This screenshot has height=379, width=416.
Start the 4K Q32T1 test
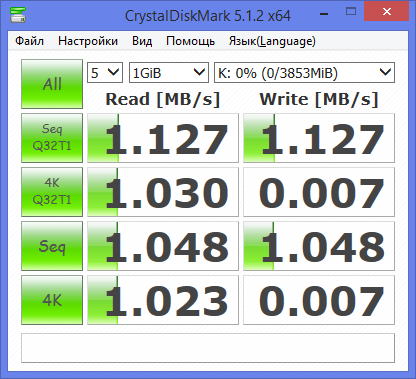pos(52,192)
